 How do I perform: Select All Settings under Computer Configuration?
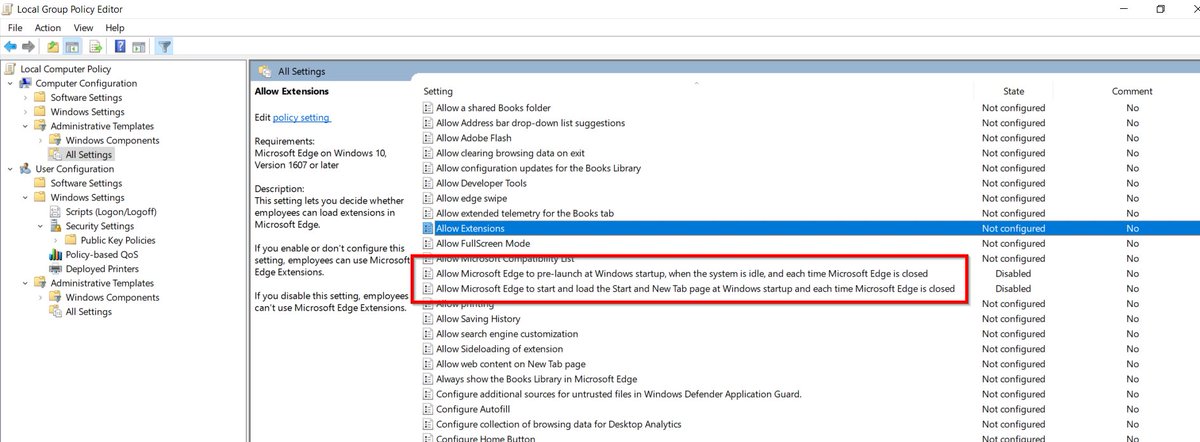[x=88, y=155]
